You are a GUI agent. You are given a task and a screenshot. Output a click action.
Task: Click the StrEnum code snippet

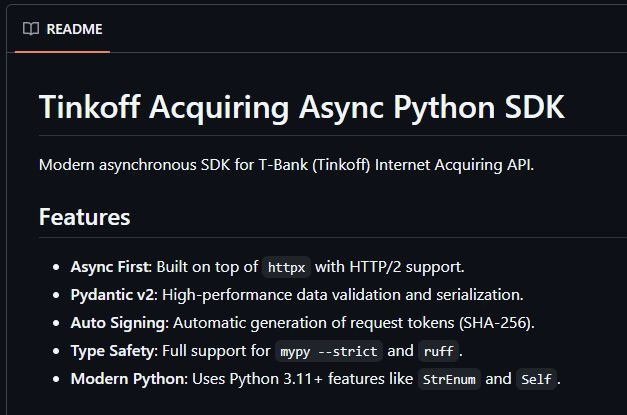click(450, 379)
